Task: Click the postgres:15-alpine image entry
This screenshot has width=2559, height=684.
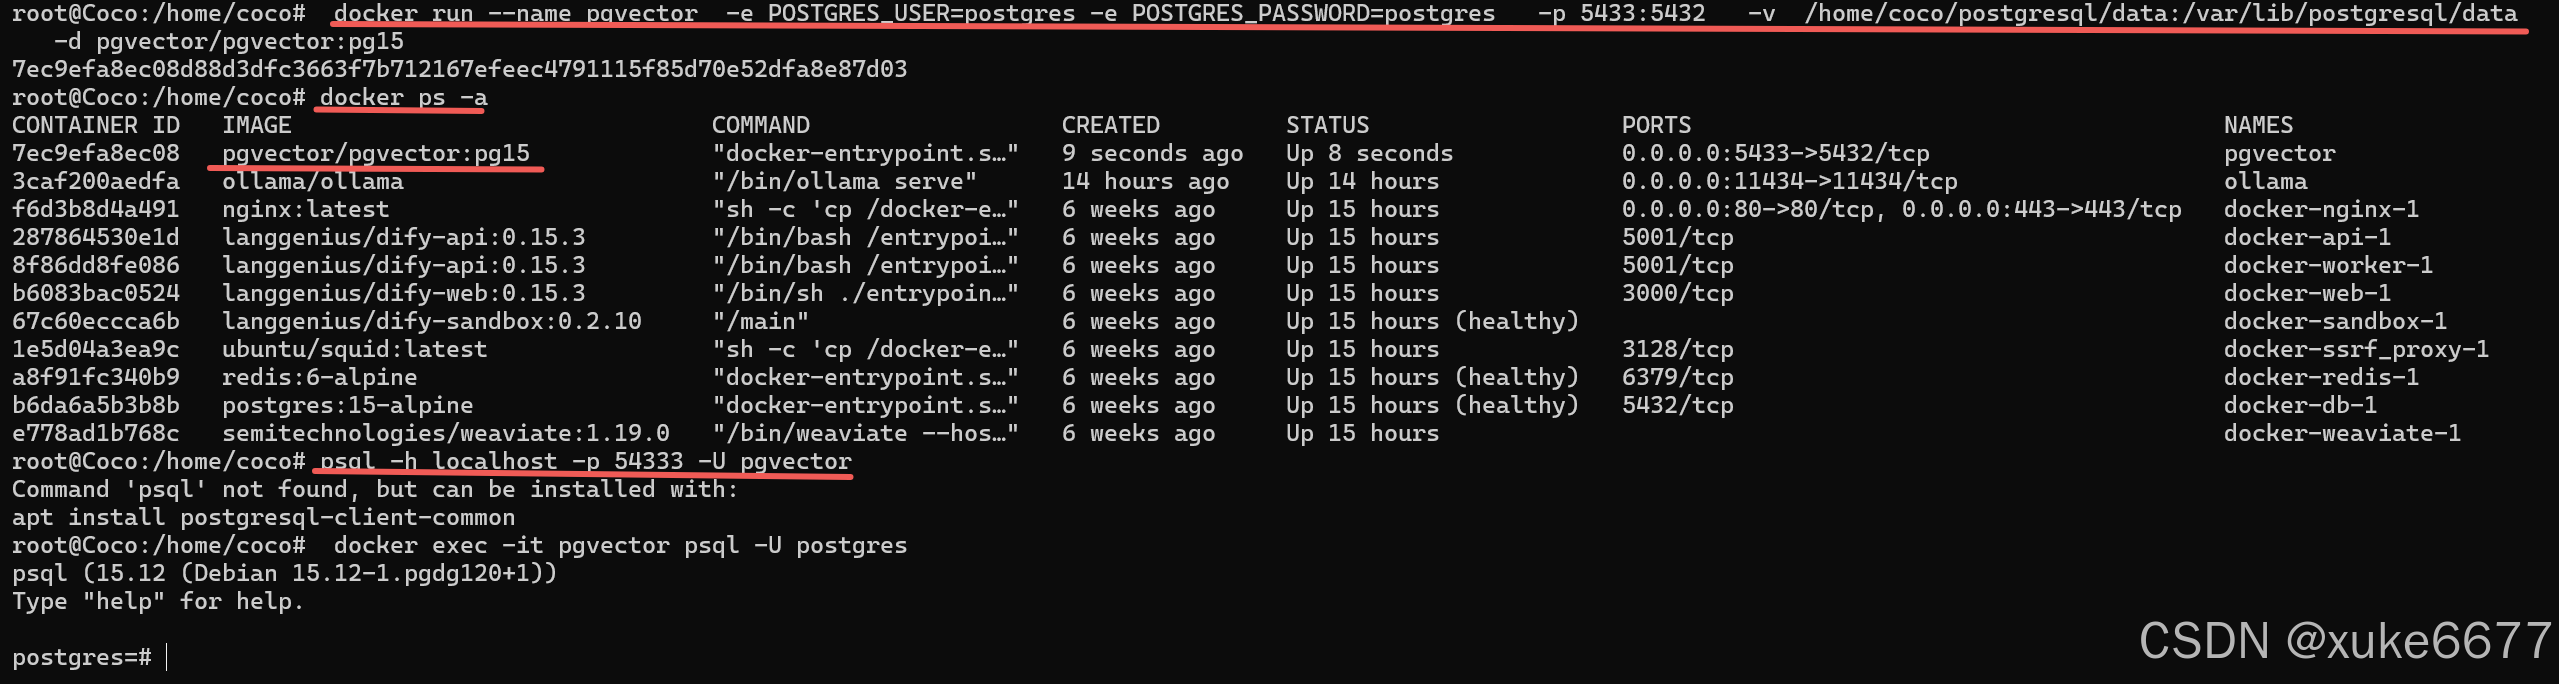Action: point(348,405)
